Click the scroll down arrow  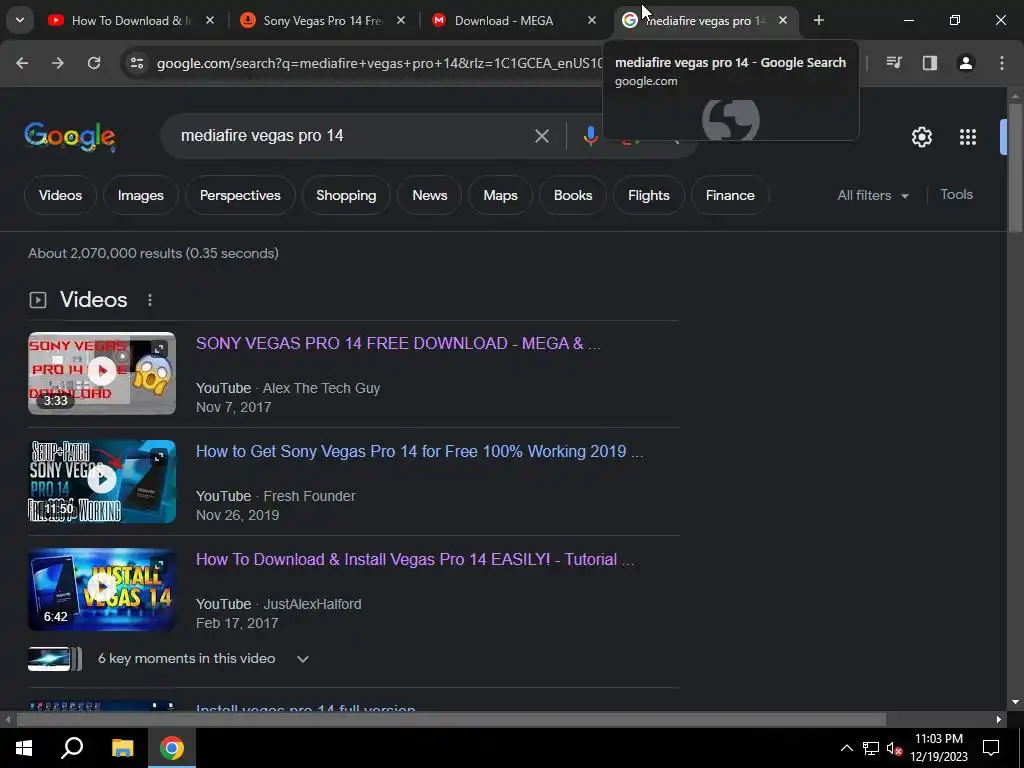1015,702
